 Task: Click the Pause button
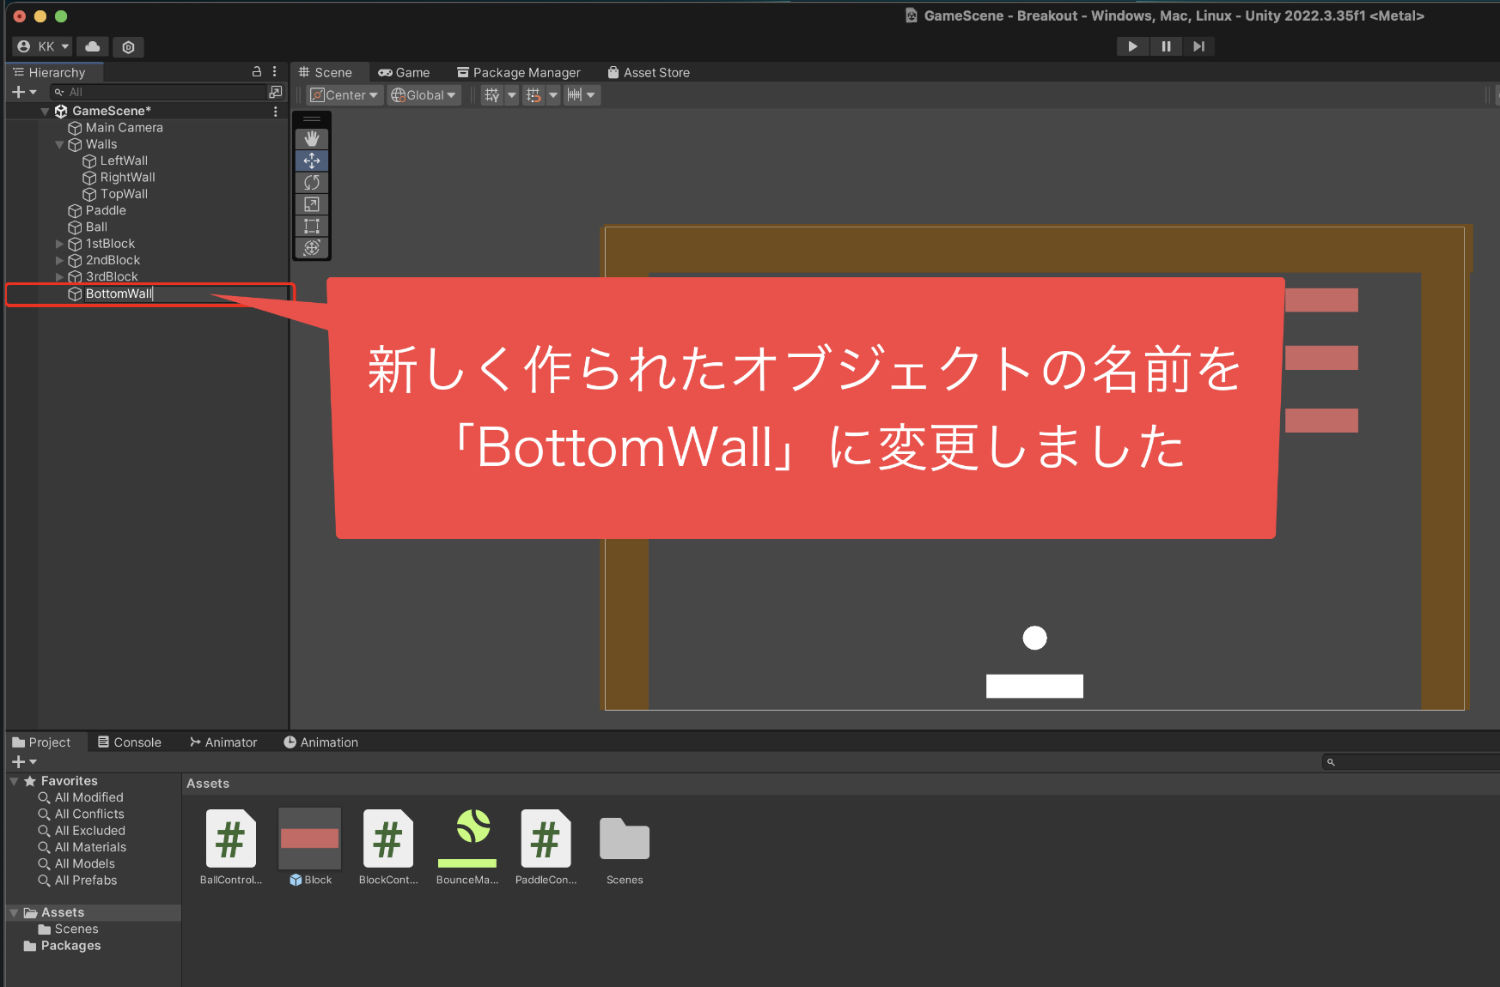tap(1166, 46)
